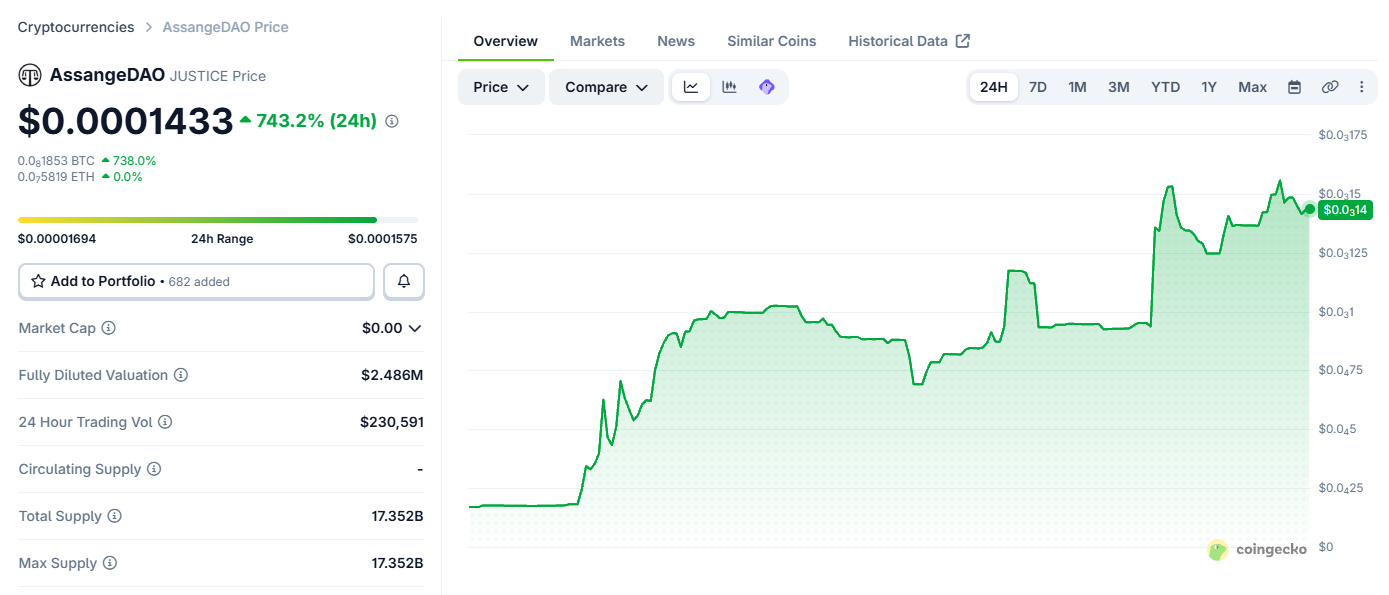The height and width of the screenshot is (595, 1389).
Task: Click the $0.0₃14 price label on chart
Action: 1345,210
